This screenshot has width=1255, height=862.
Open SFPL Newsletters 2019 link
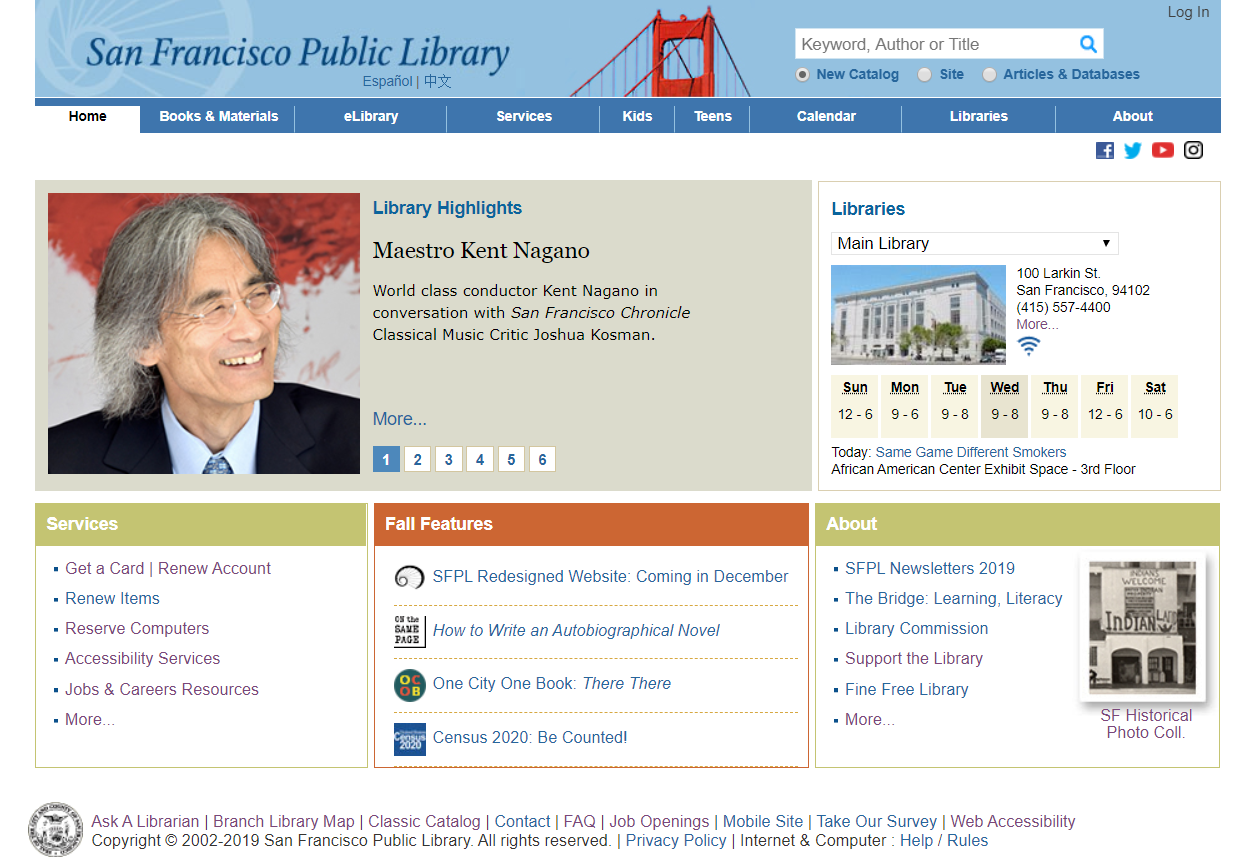(x=930, y=568)
